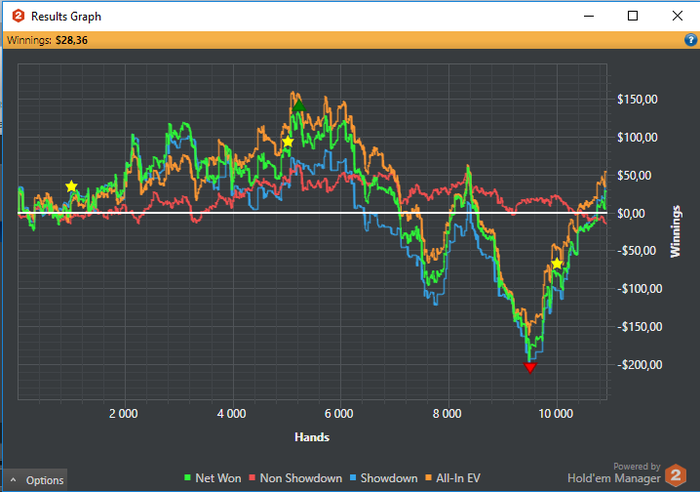Click the red Non Showdown color swatch
Image resolution: width=700 pixels, height=492 pixels.
point(252,478)
